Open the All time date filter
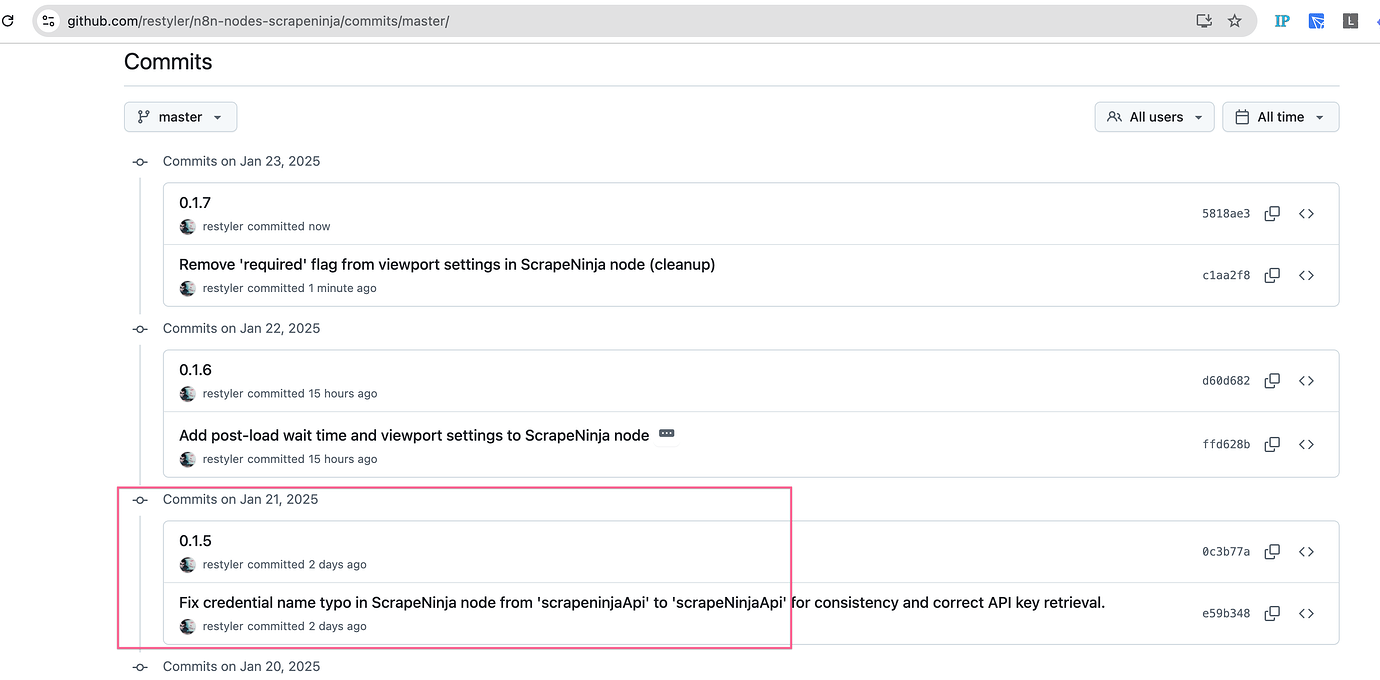 (1280, 117)
